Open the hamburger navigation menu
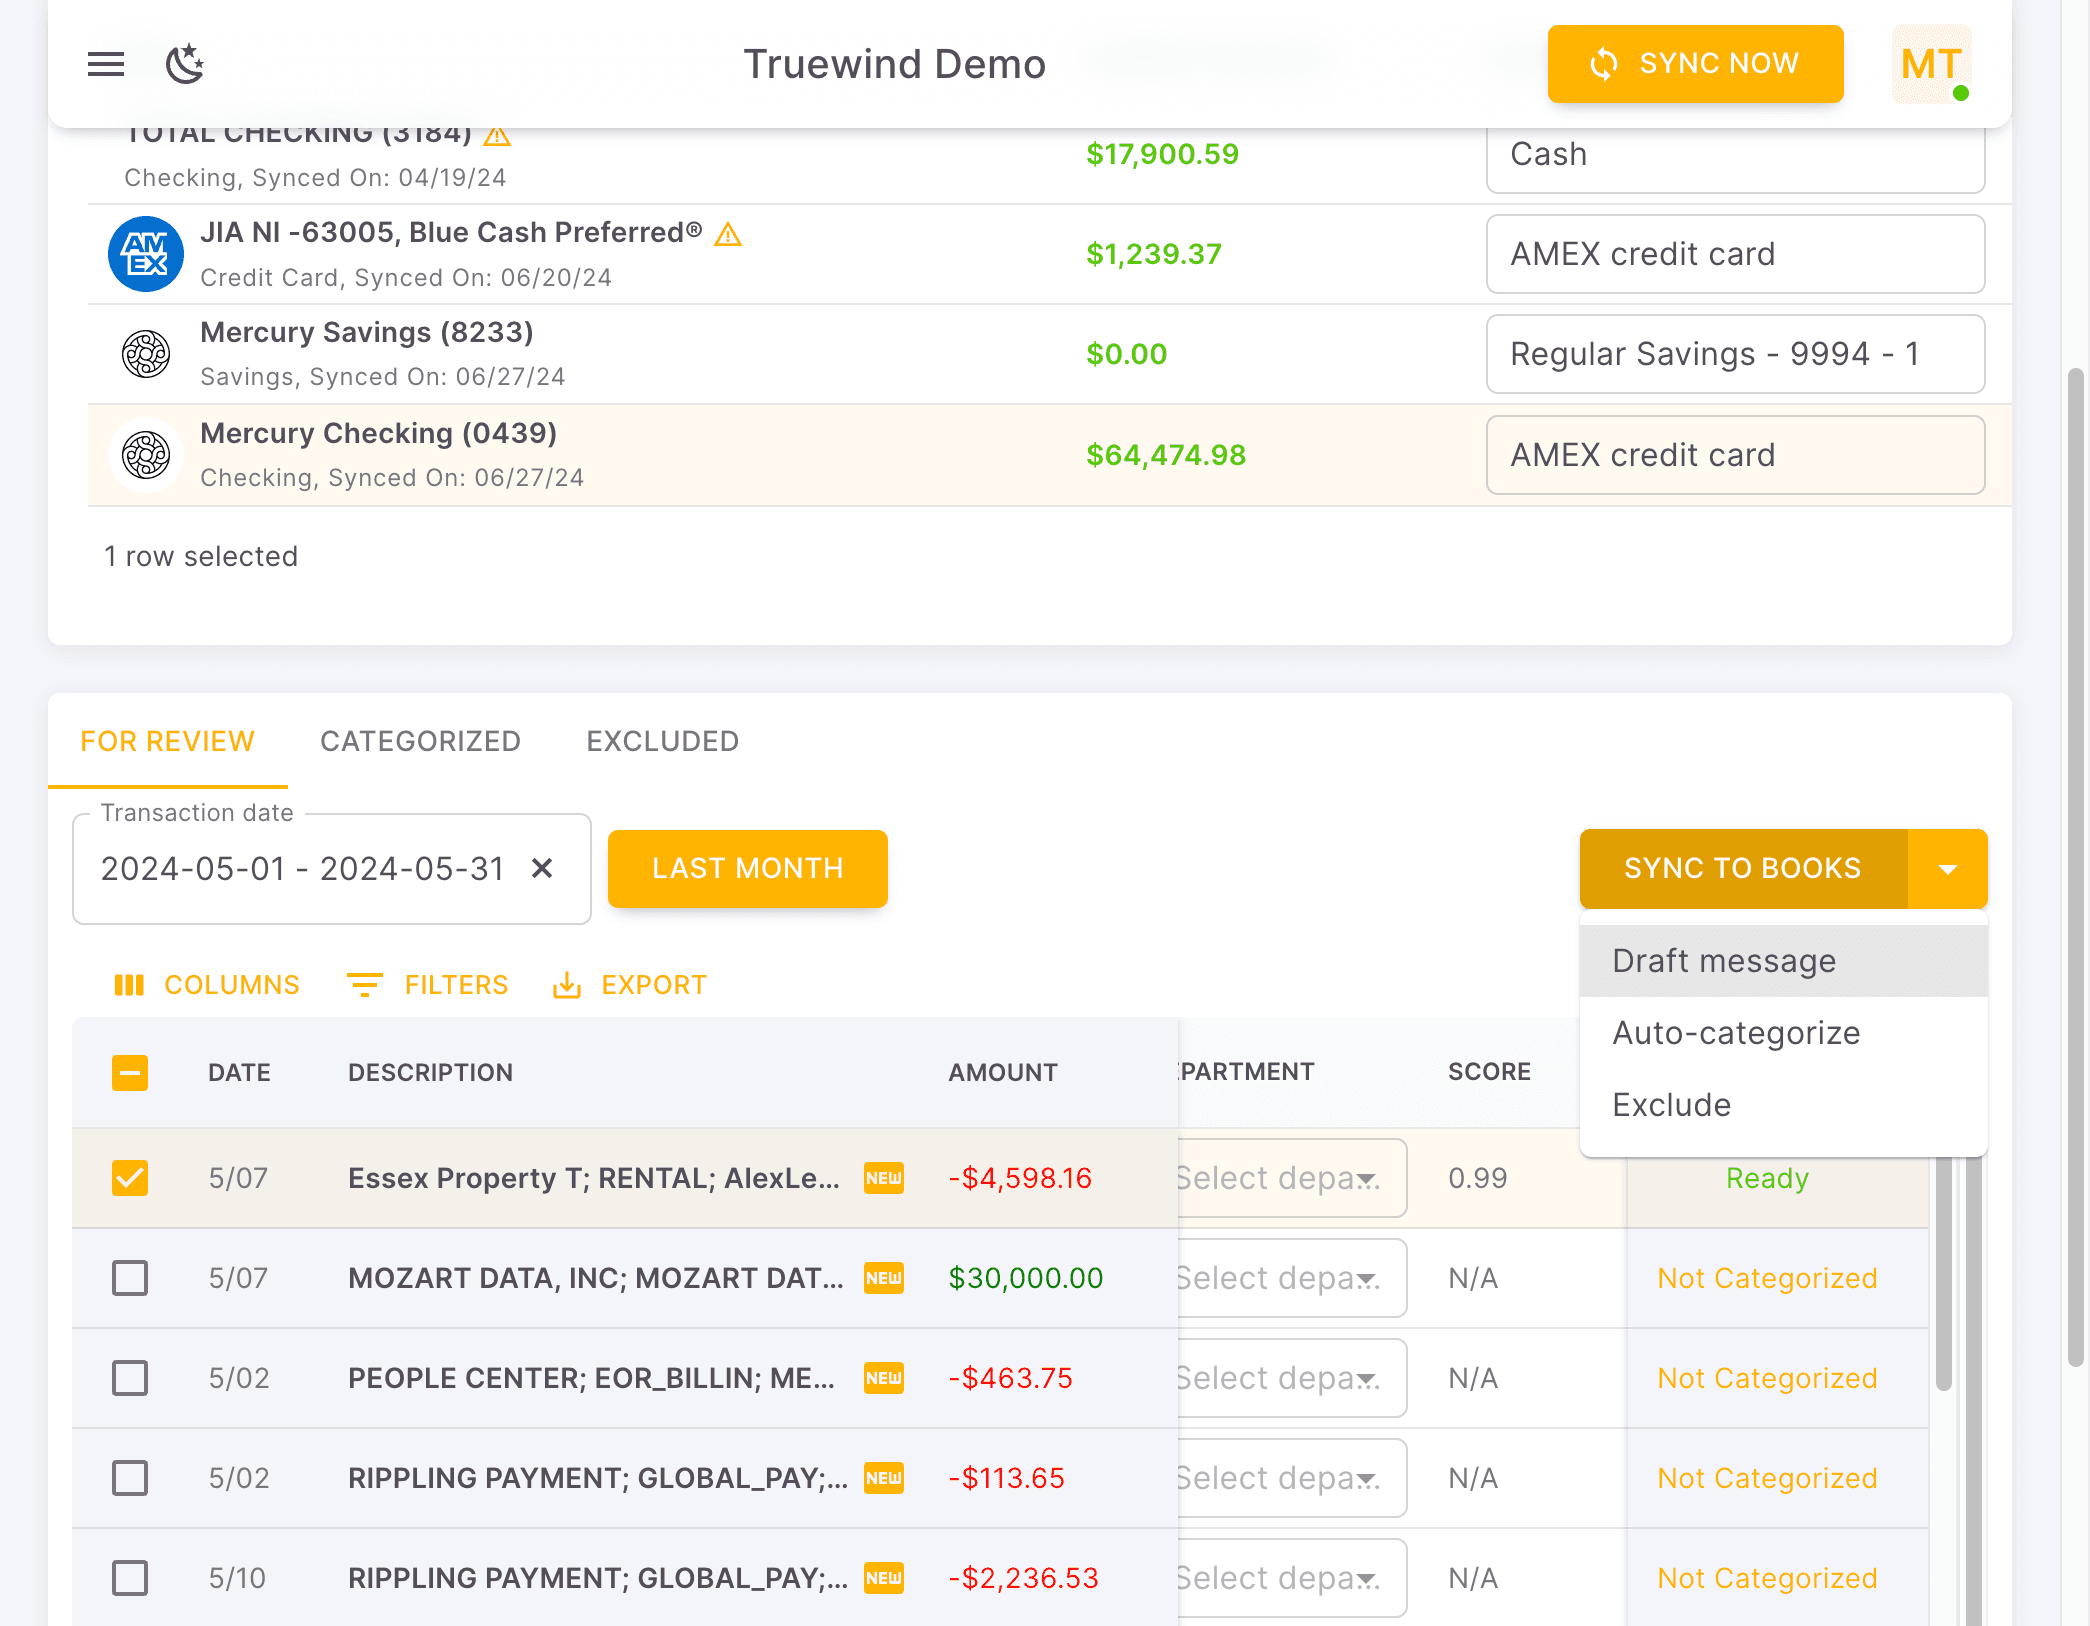 pos(106,65)
